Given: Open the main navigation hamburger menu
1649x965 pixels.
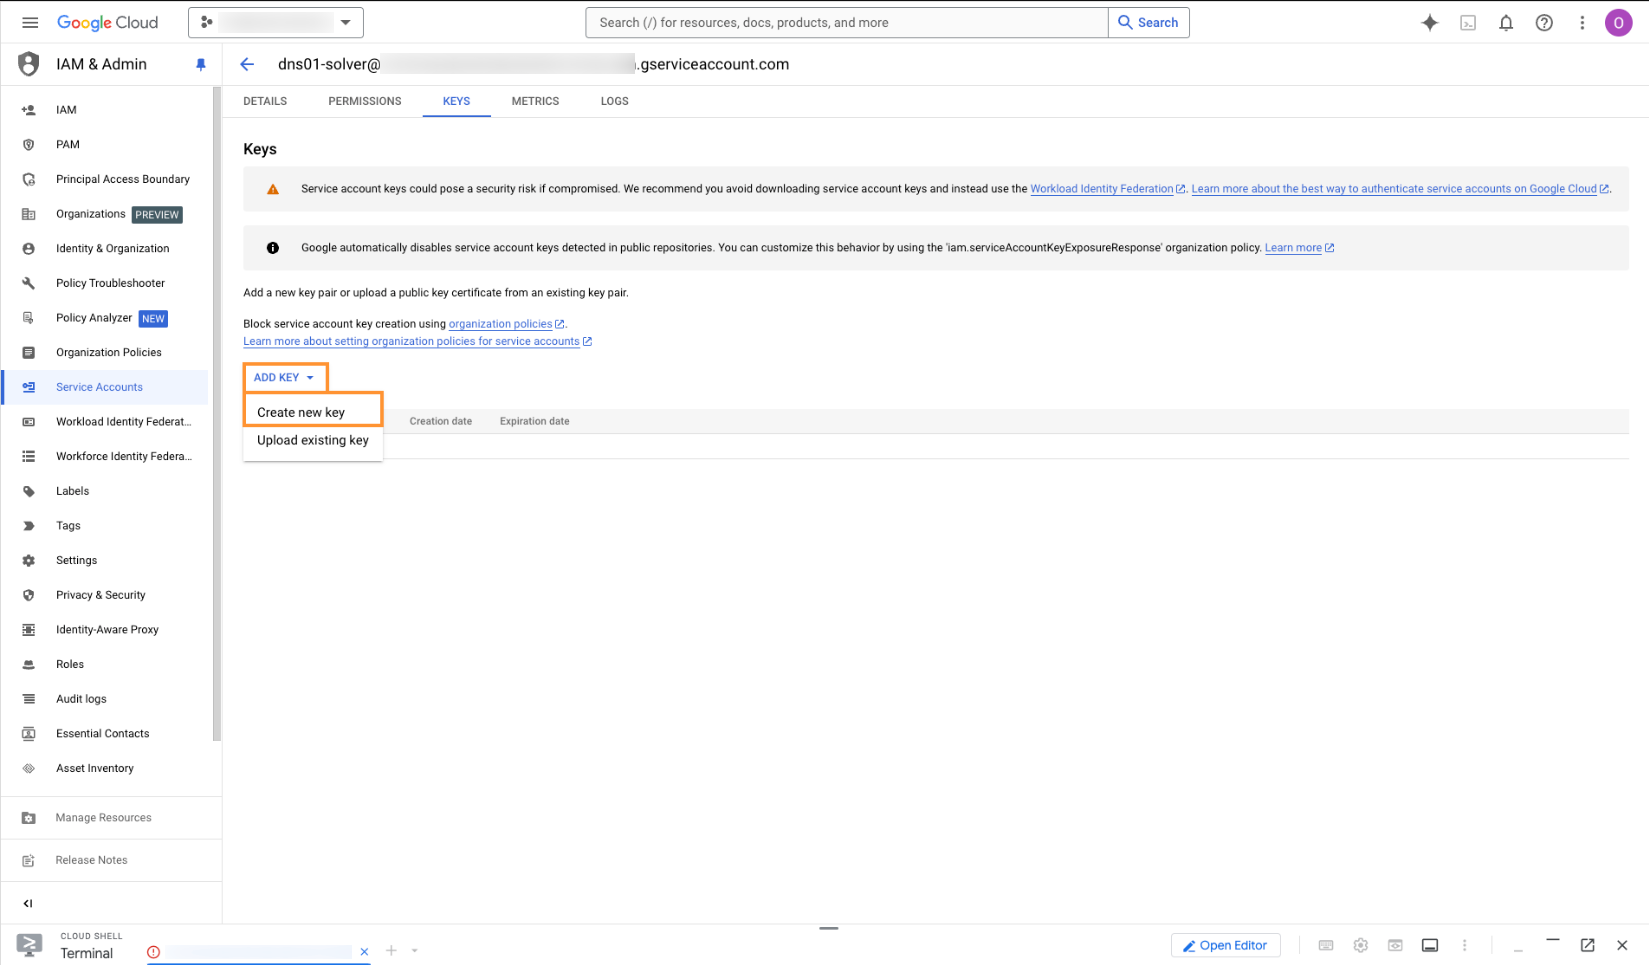Looking at the screenshot, I should 30,22.
